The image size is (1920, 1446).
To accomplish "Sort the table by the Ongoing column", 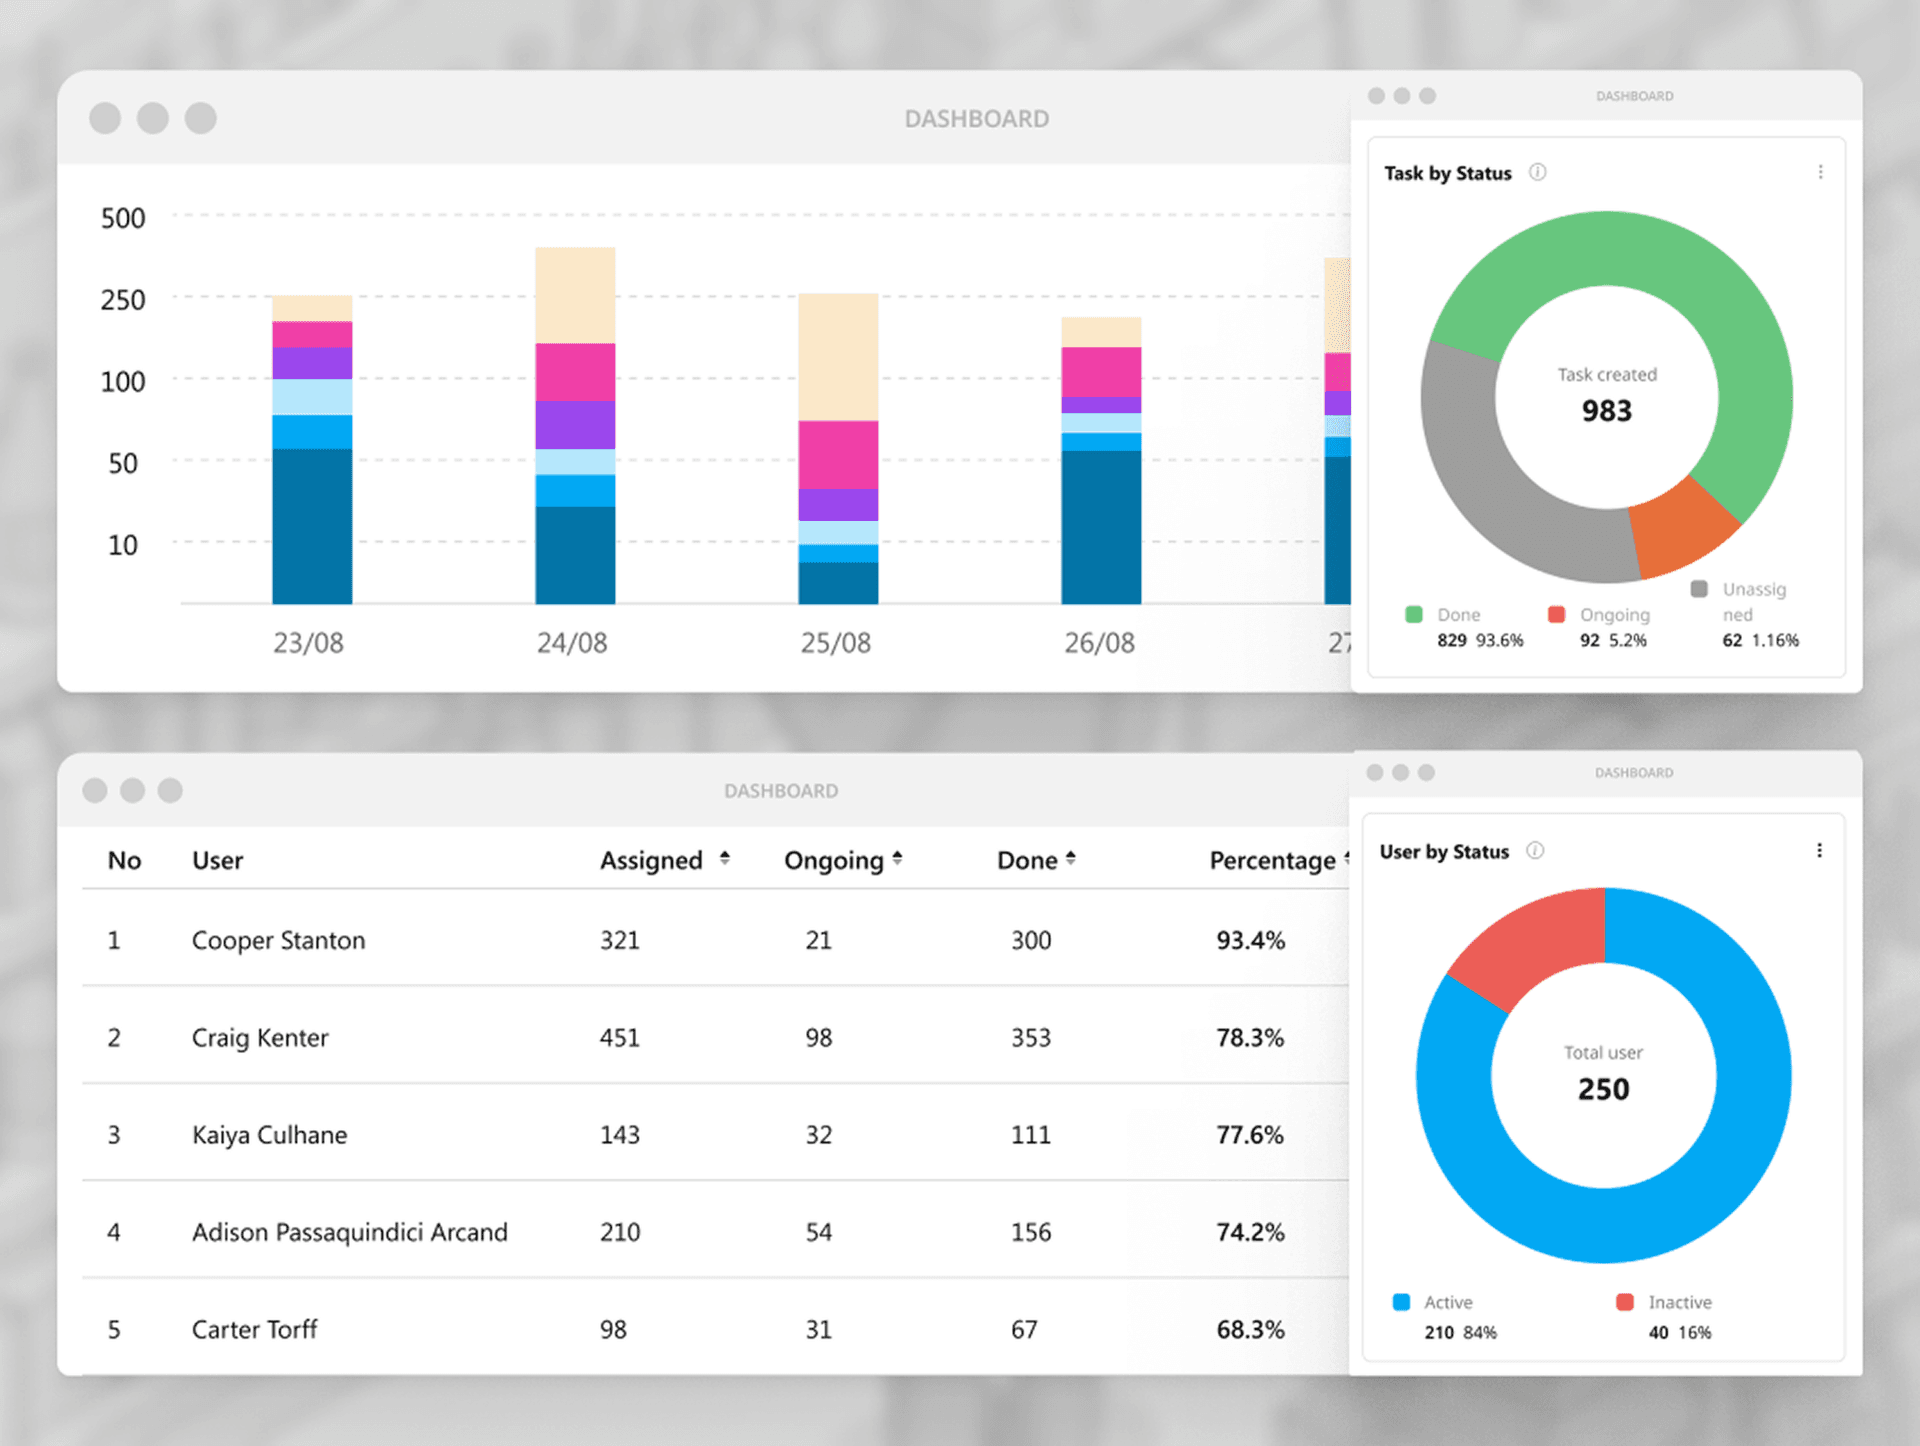I will pos(897,859).
